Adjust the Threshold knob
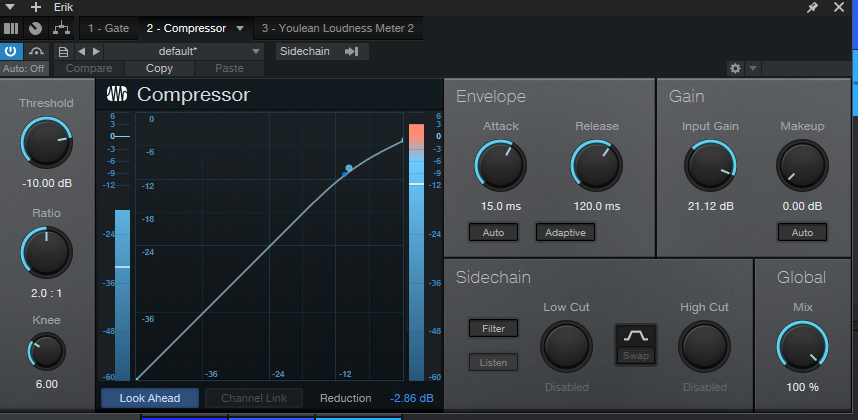 click(47, 142)
